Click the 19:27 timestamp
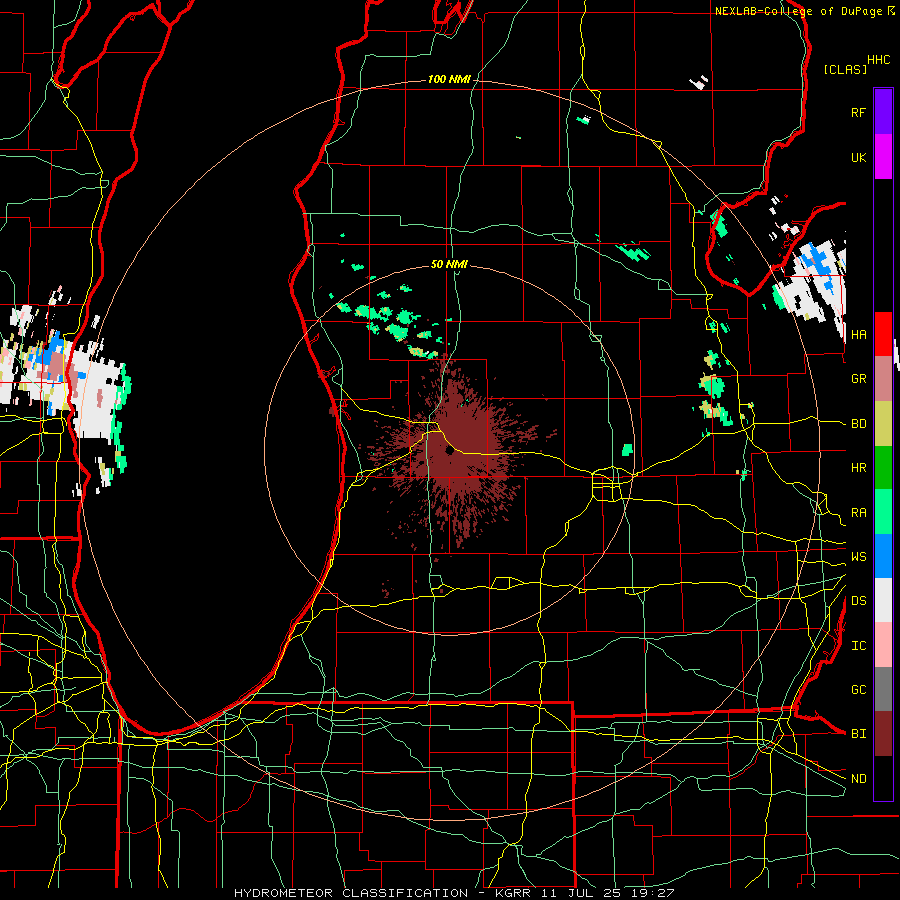900x900 pixels. [x=651, y=893]
